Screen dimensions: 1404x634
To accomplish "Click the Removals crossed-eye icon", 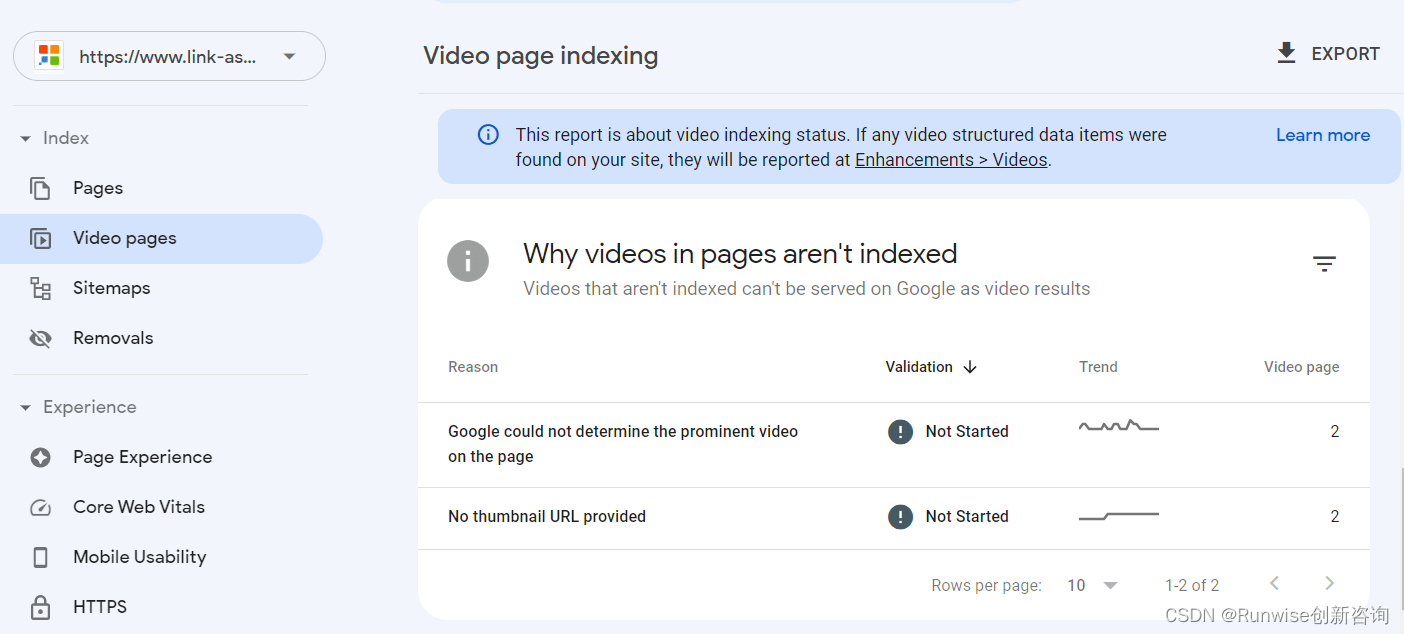I will coord(40,338).
